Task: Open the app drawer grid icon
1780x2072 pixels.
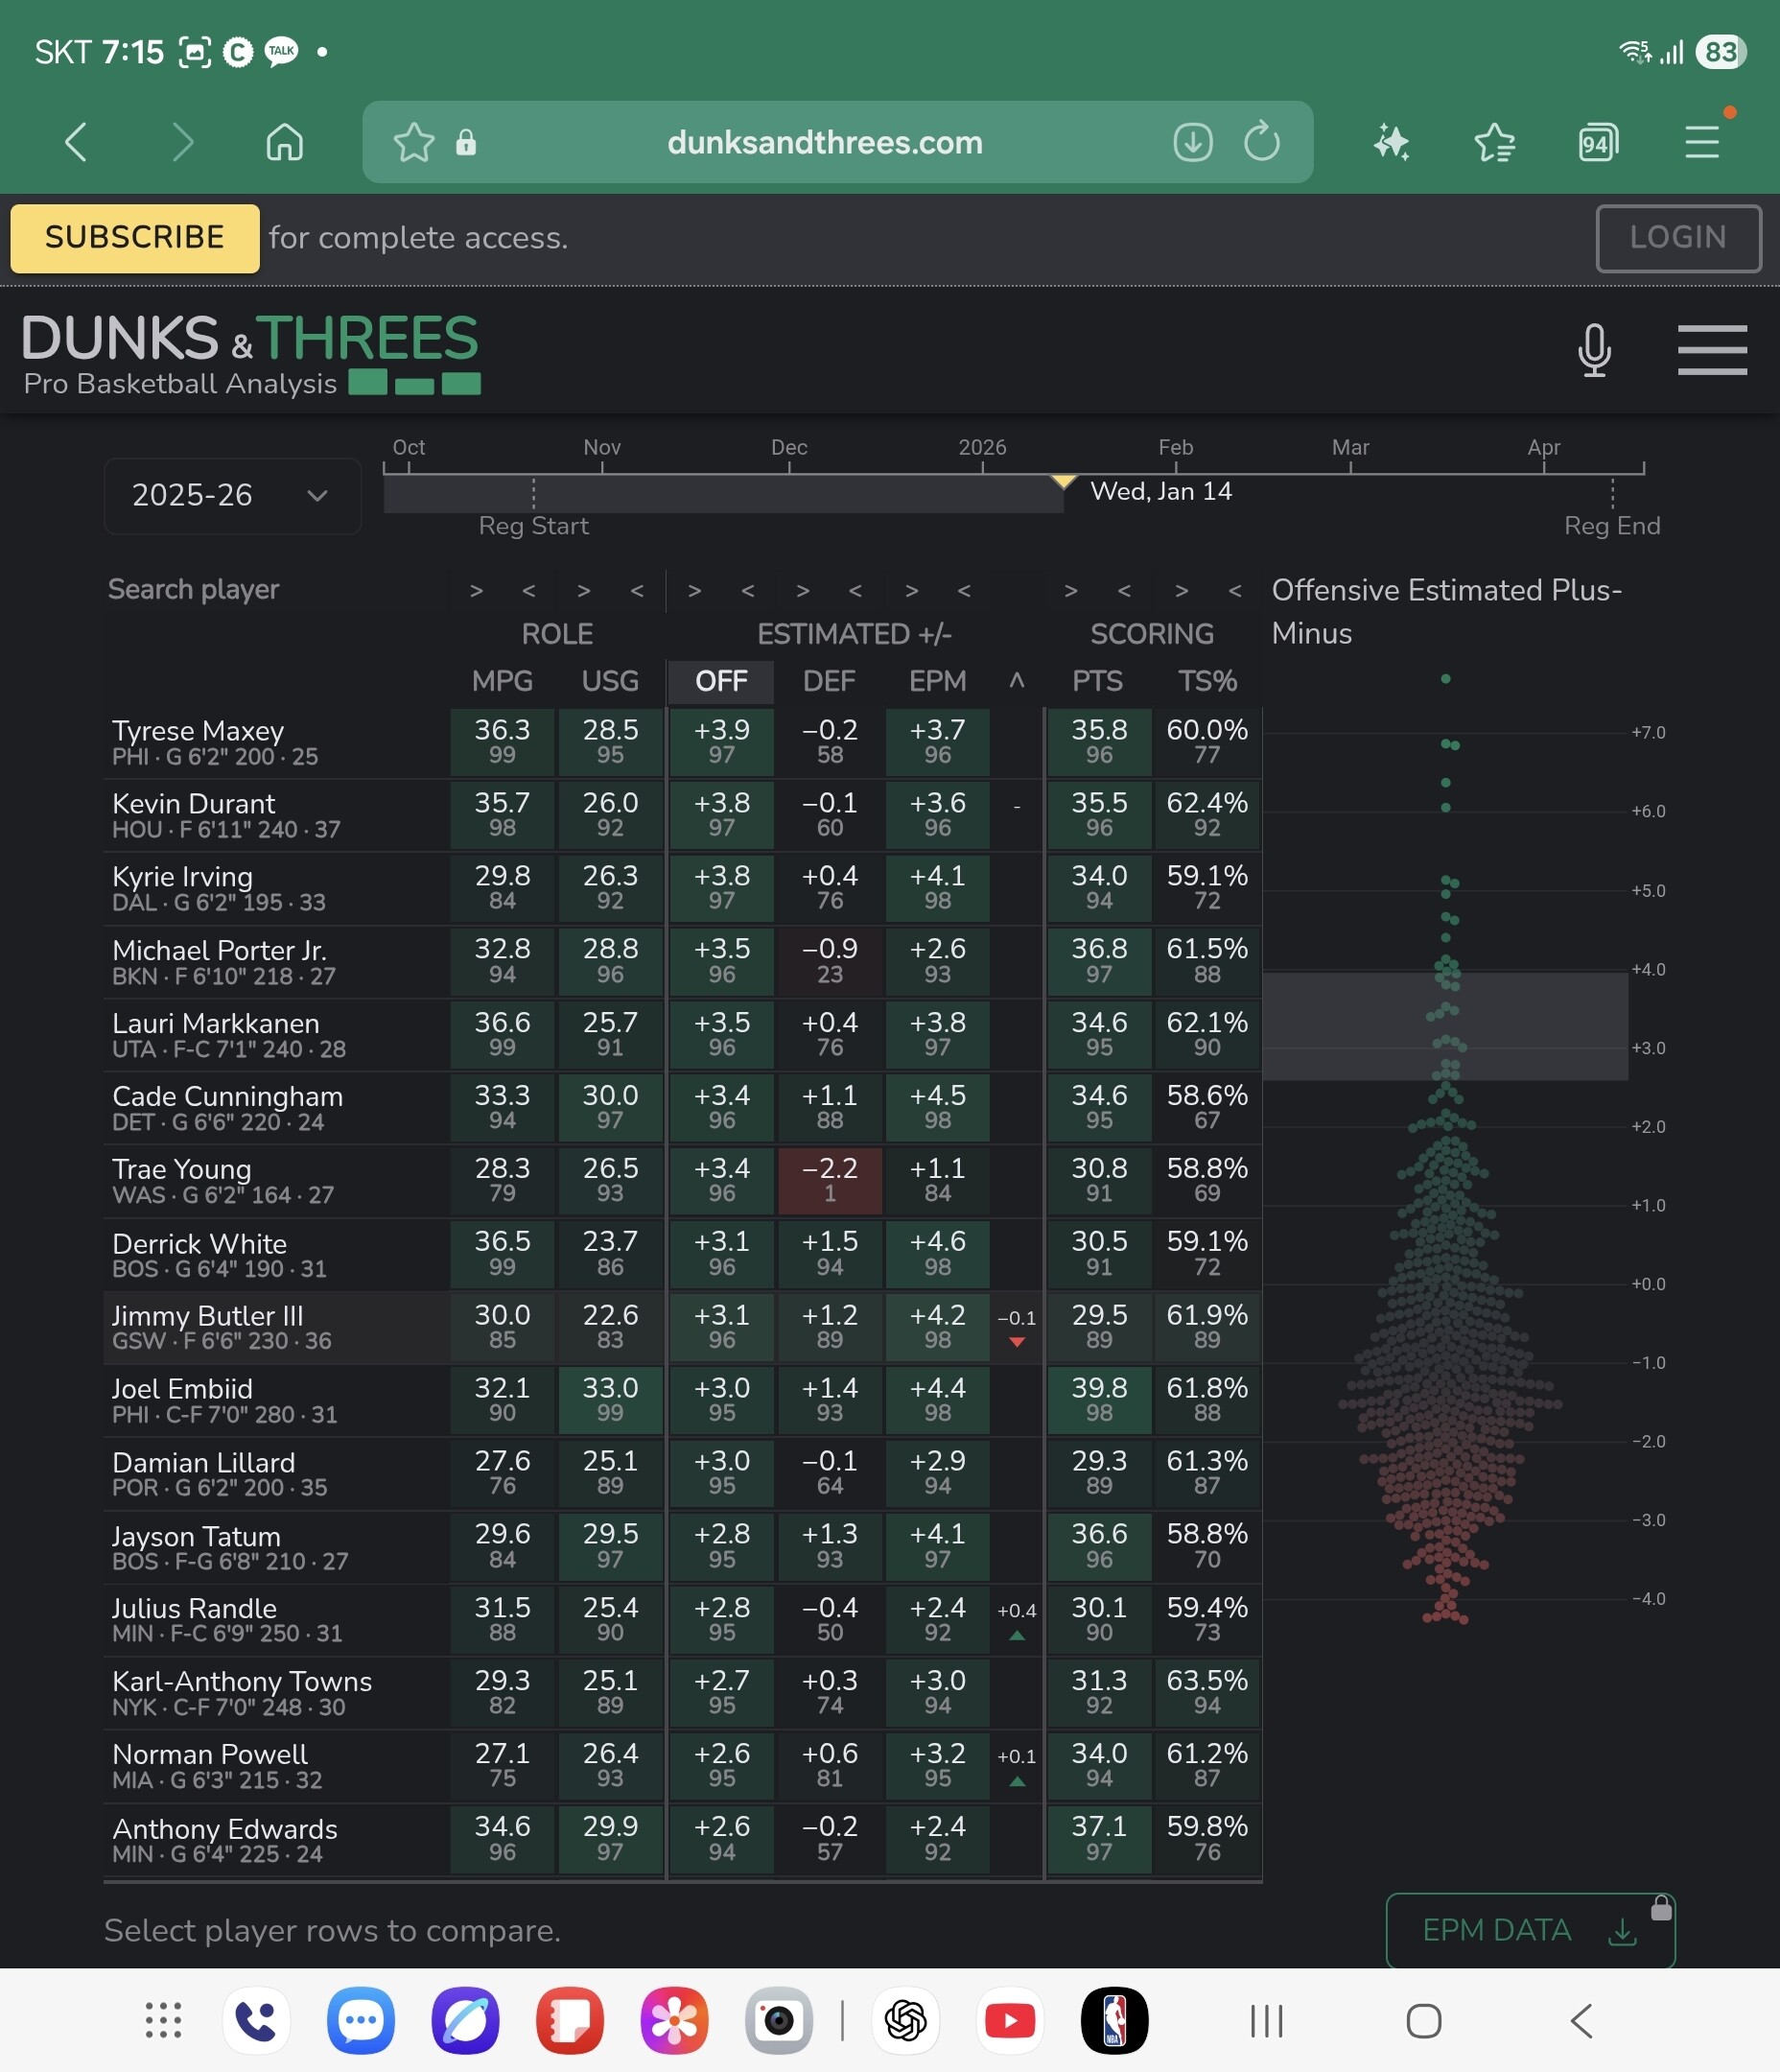Action: 163,2020
